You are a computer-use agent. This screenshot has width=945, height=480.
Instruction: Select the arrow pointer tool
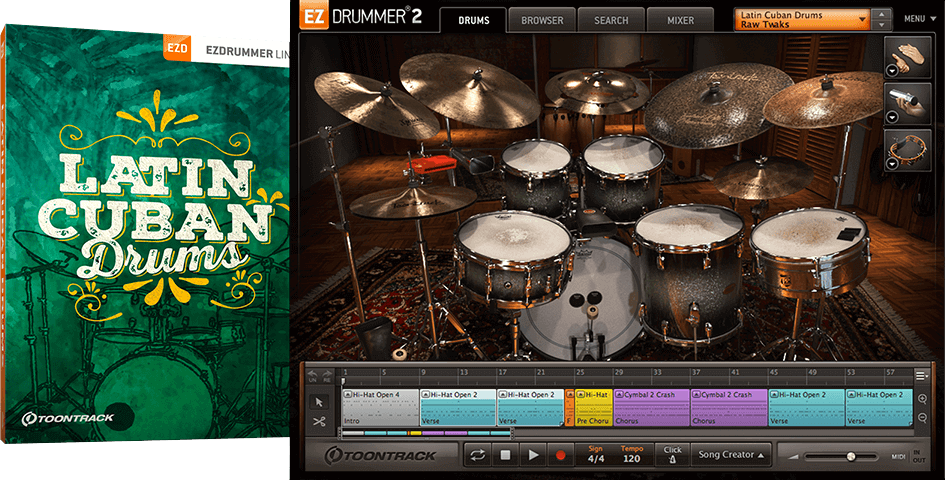[319, 402]
